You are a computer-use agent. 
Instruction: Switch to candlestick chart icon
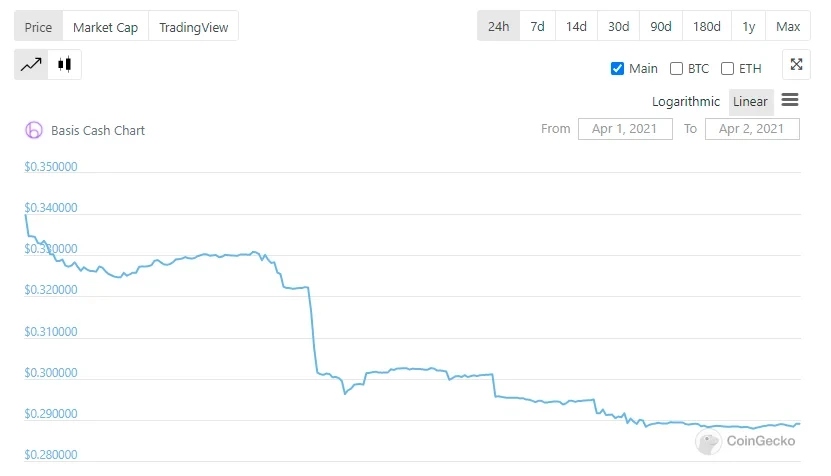[x=65, y=65]
